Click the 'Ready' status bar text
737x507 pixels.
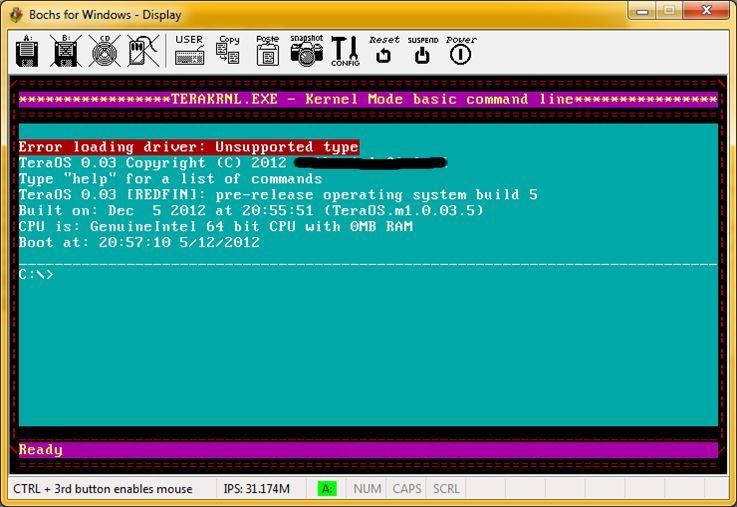pyautogui.click(x=40, y=450)
